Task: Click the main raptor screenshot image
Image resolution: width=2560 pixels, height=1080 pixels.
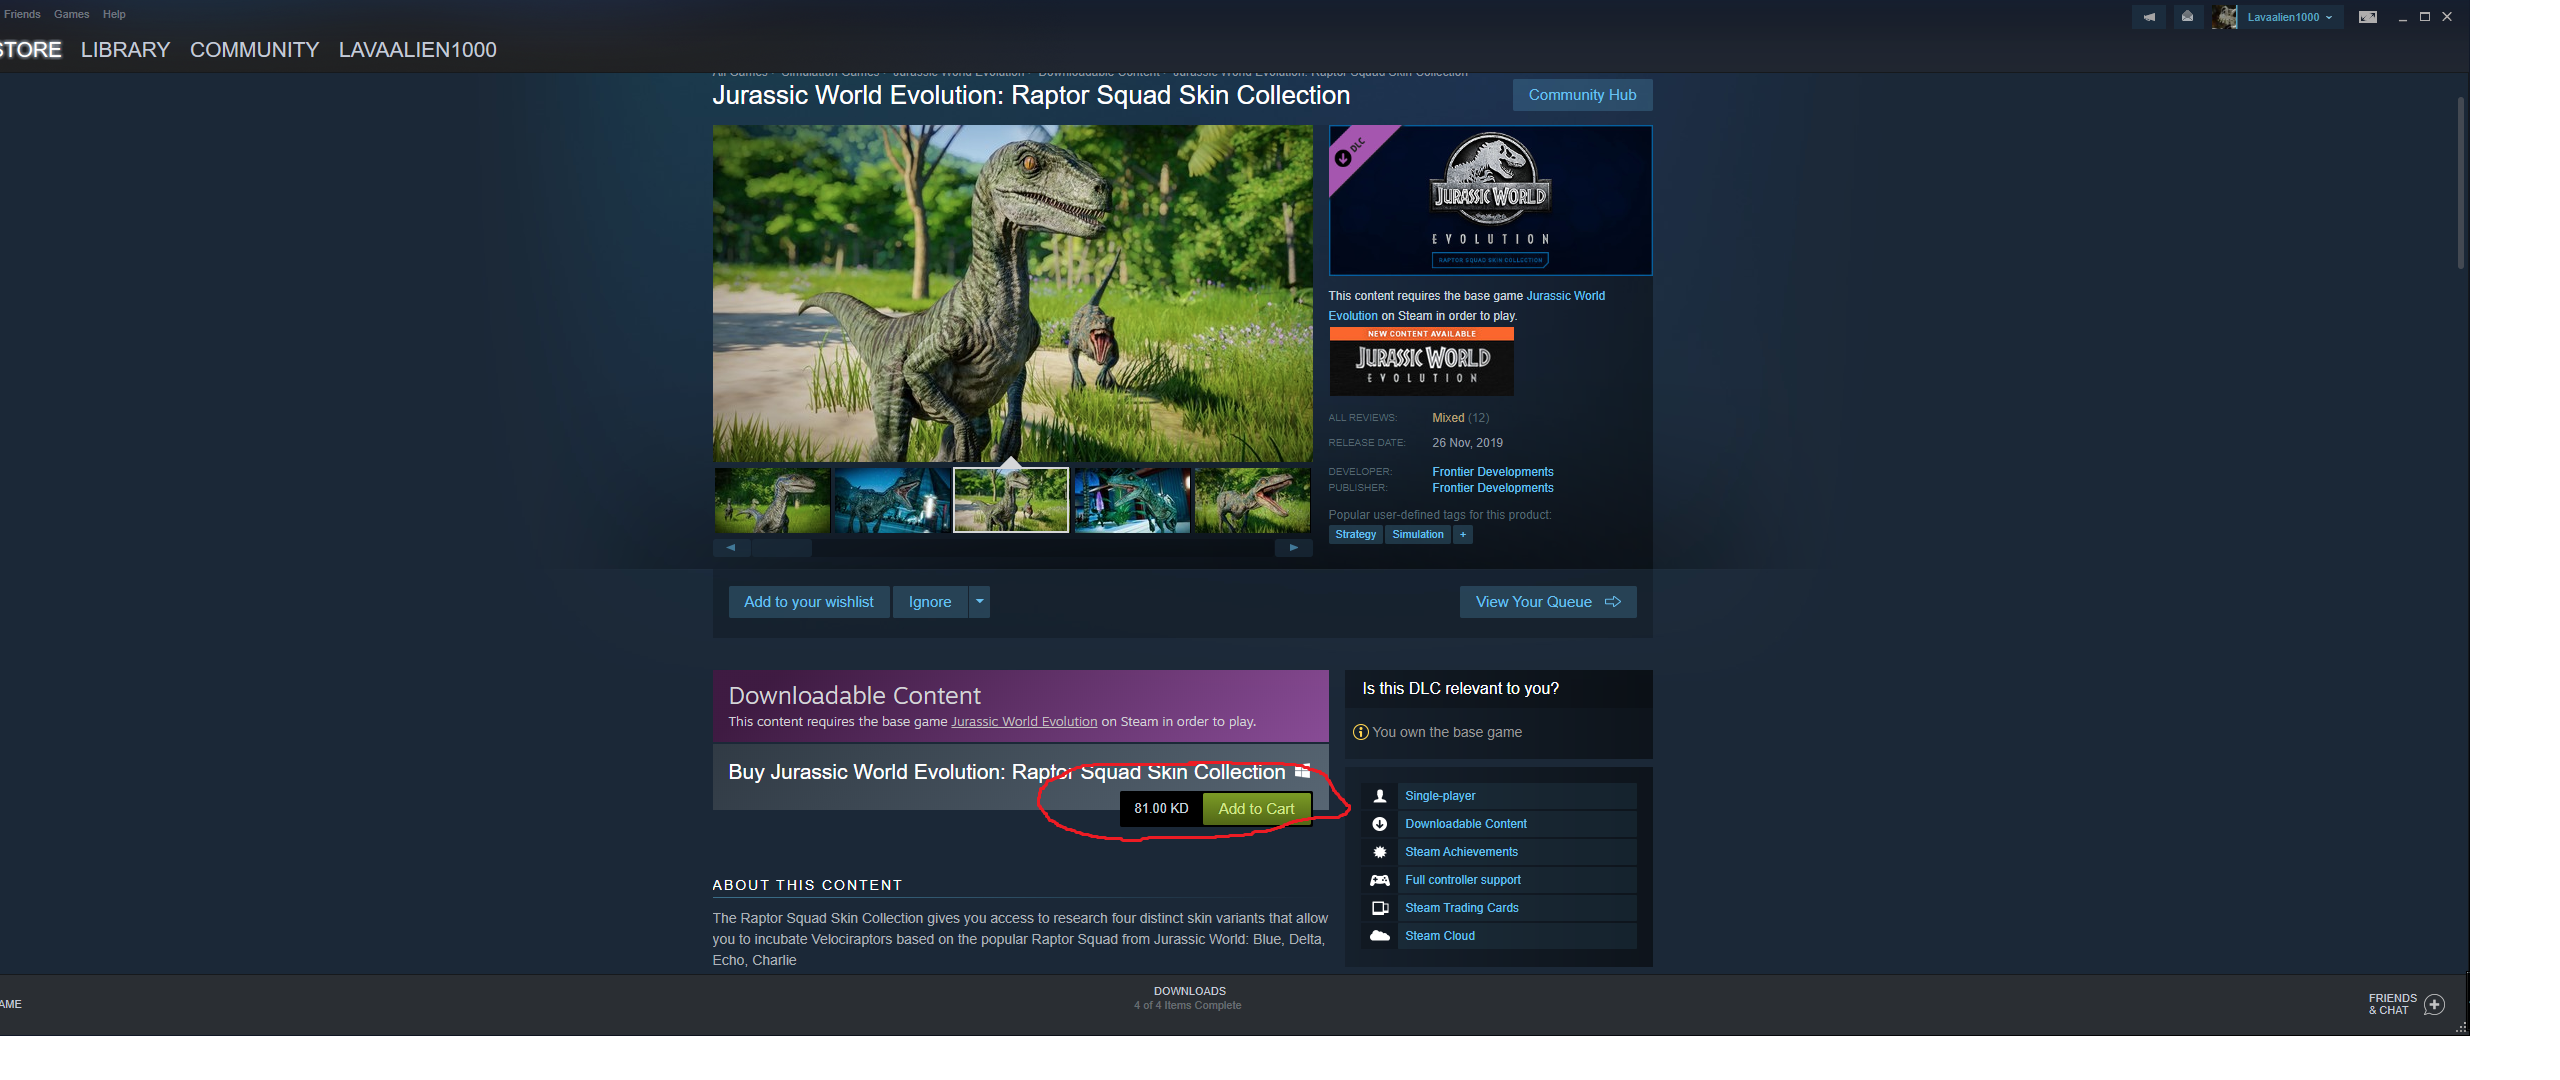Action: (x=1012, y=293)
